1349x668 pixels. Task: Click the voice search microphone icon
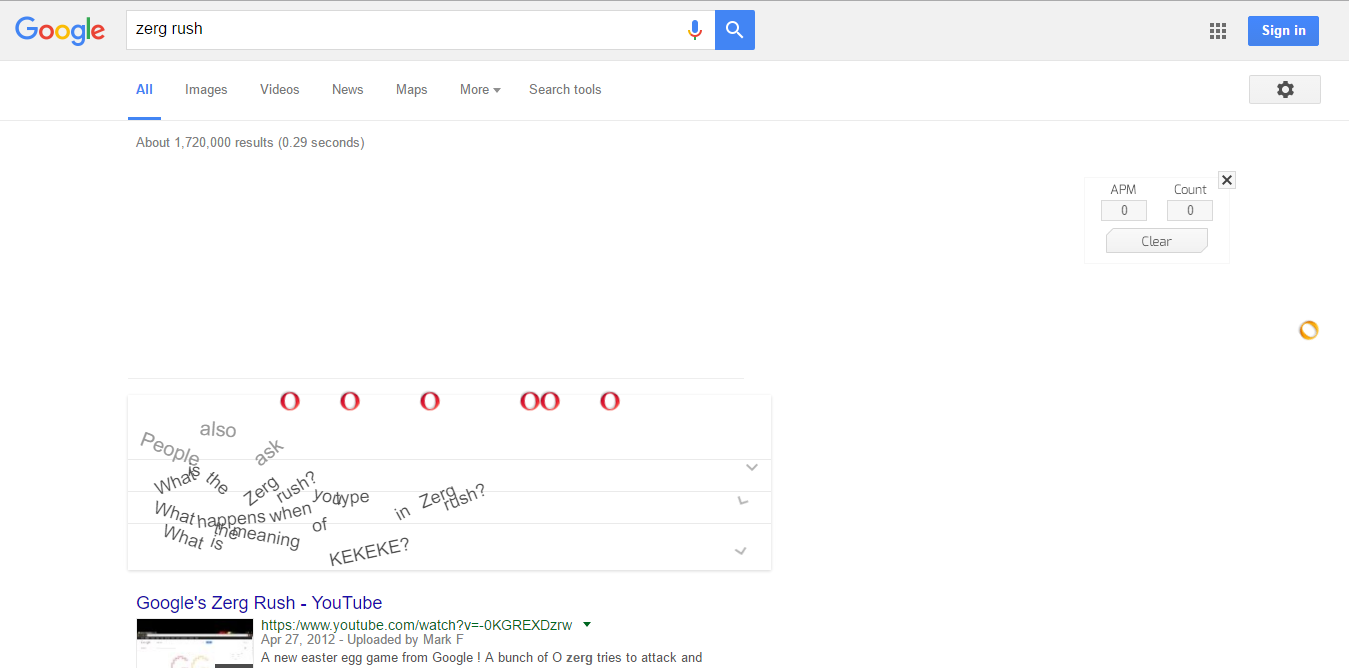pos(695,30)
